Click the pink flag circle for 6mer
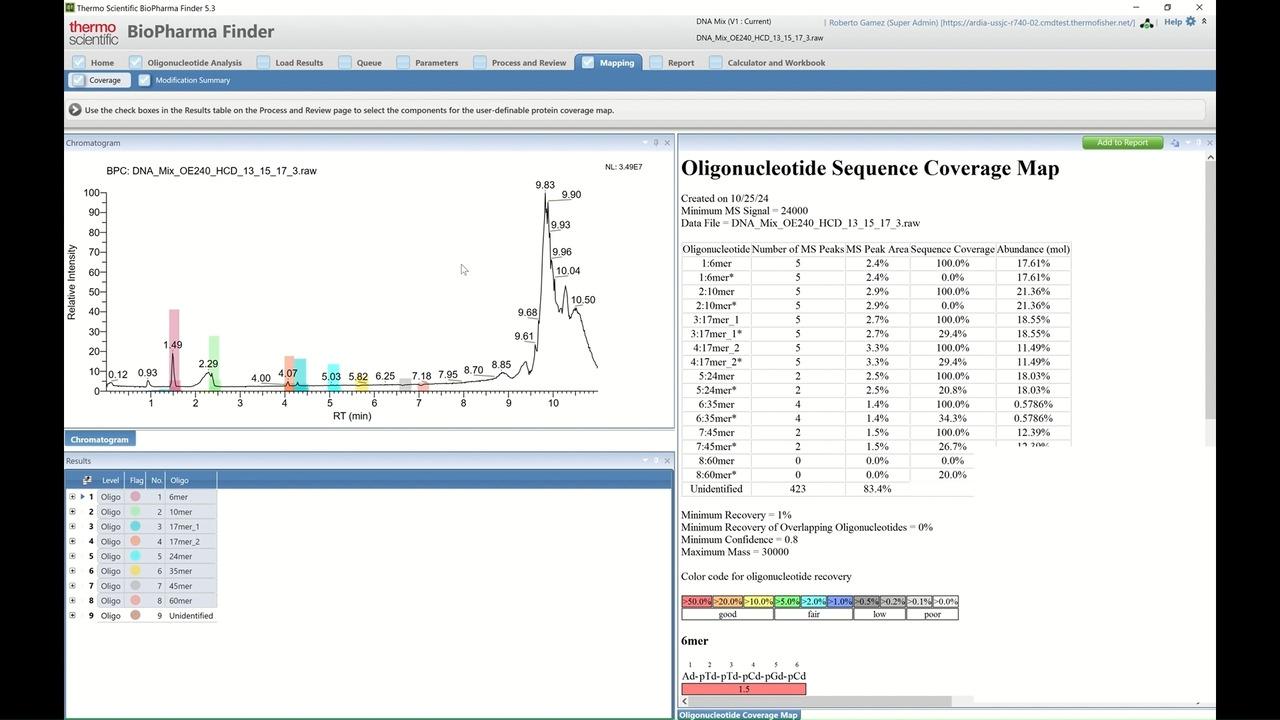1280x720 pixels. (x=135, y=497)
